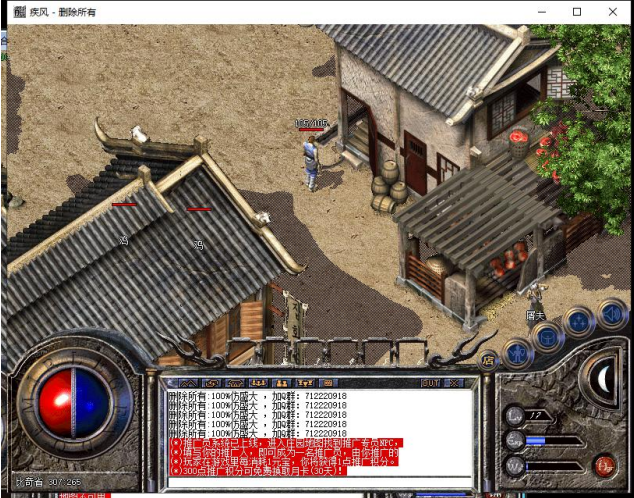This screenshot has height=498, width=634.
Task: Open the two-figures friends icon in chat toolbar
Action: coord(281,383)
